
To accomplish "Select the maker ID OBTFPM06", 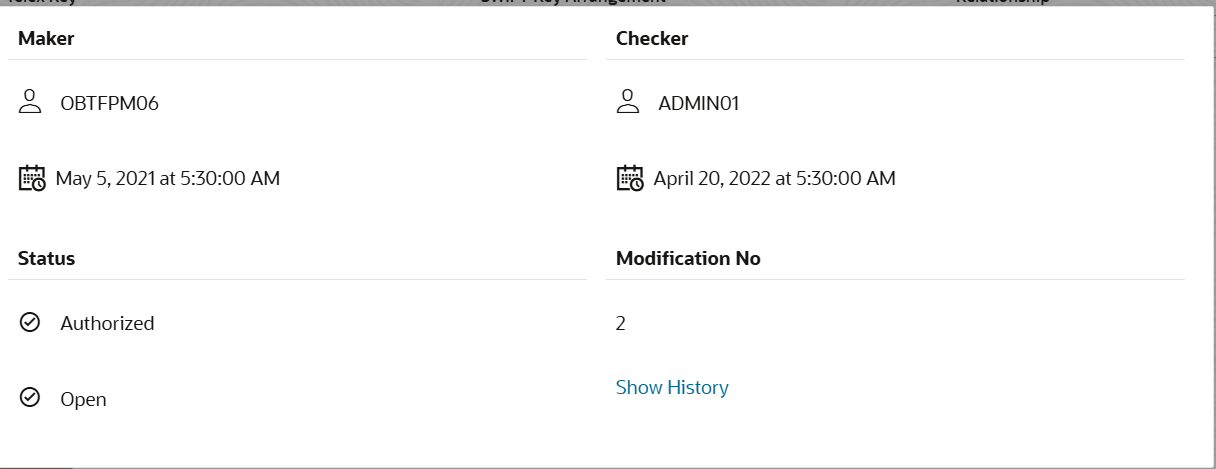I will (x=109, y=103).
